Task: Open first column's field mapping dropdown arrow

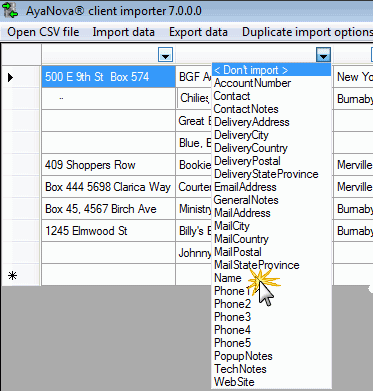Action: click(x=165, y=55)
